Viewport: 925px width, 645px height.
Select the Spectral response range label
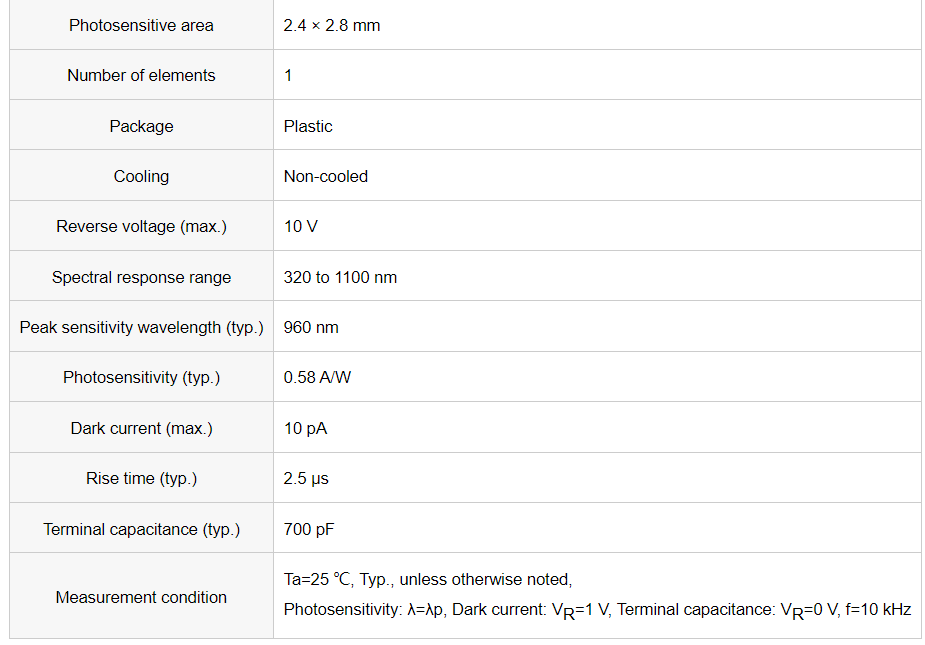pyautogui.click(x=141, y=277)
